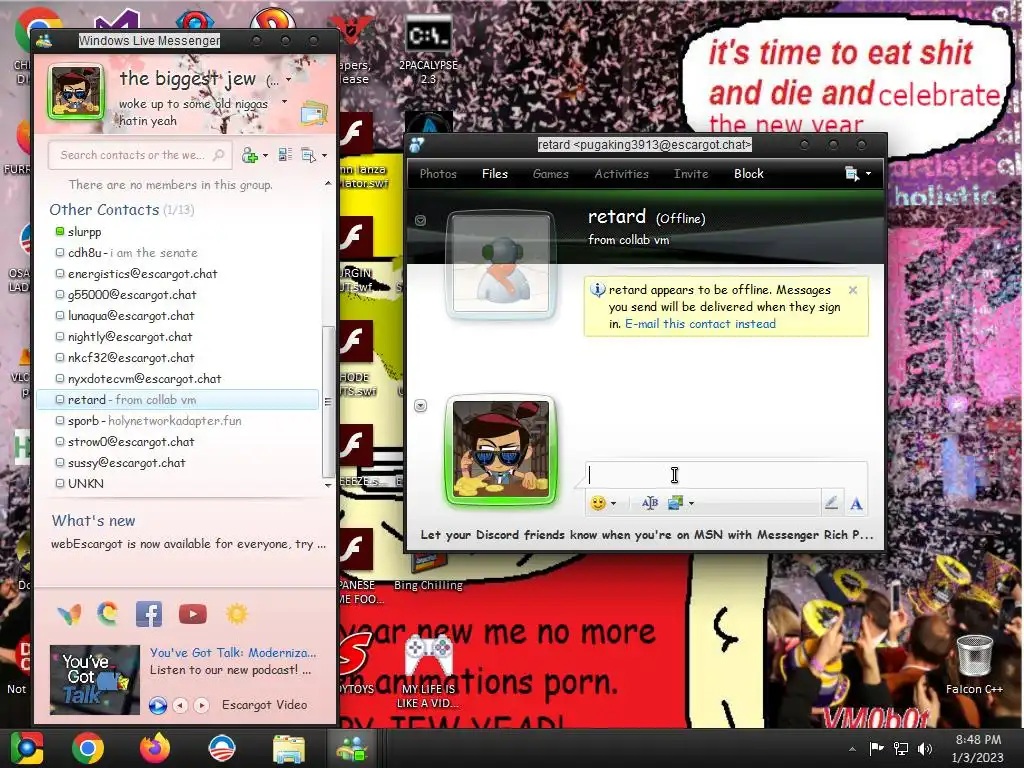Open the display name status dropdown arrow
This screenshot has height=768, width=1024.
point(288,80)
